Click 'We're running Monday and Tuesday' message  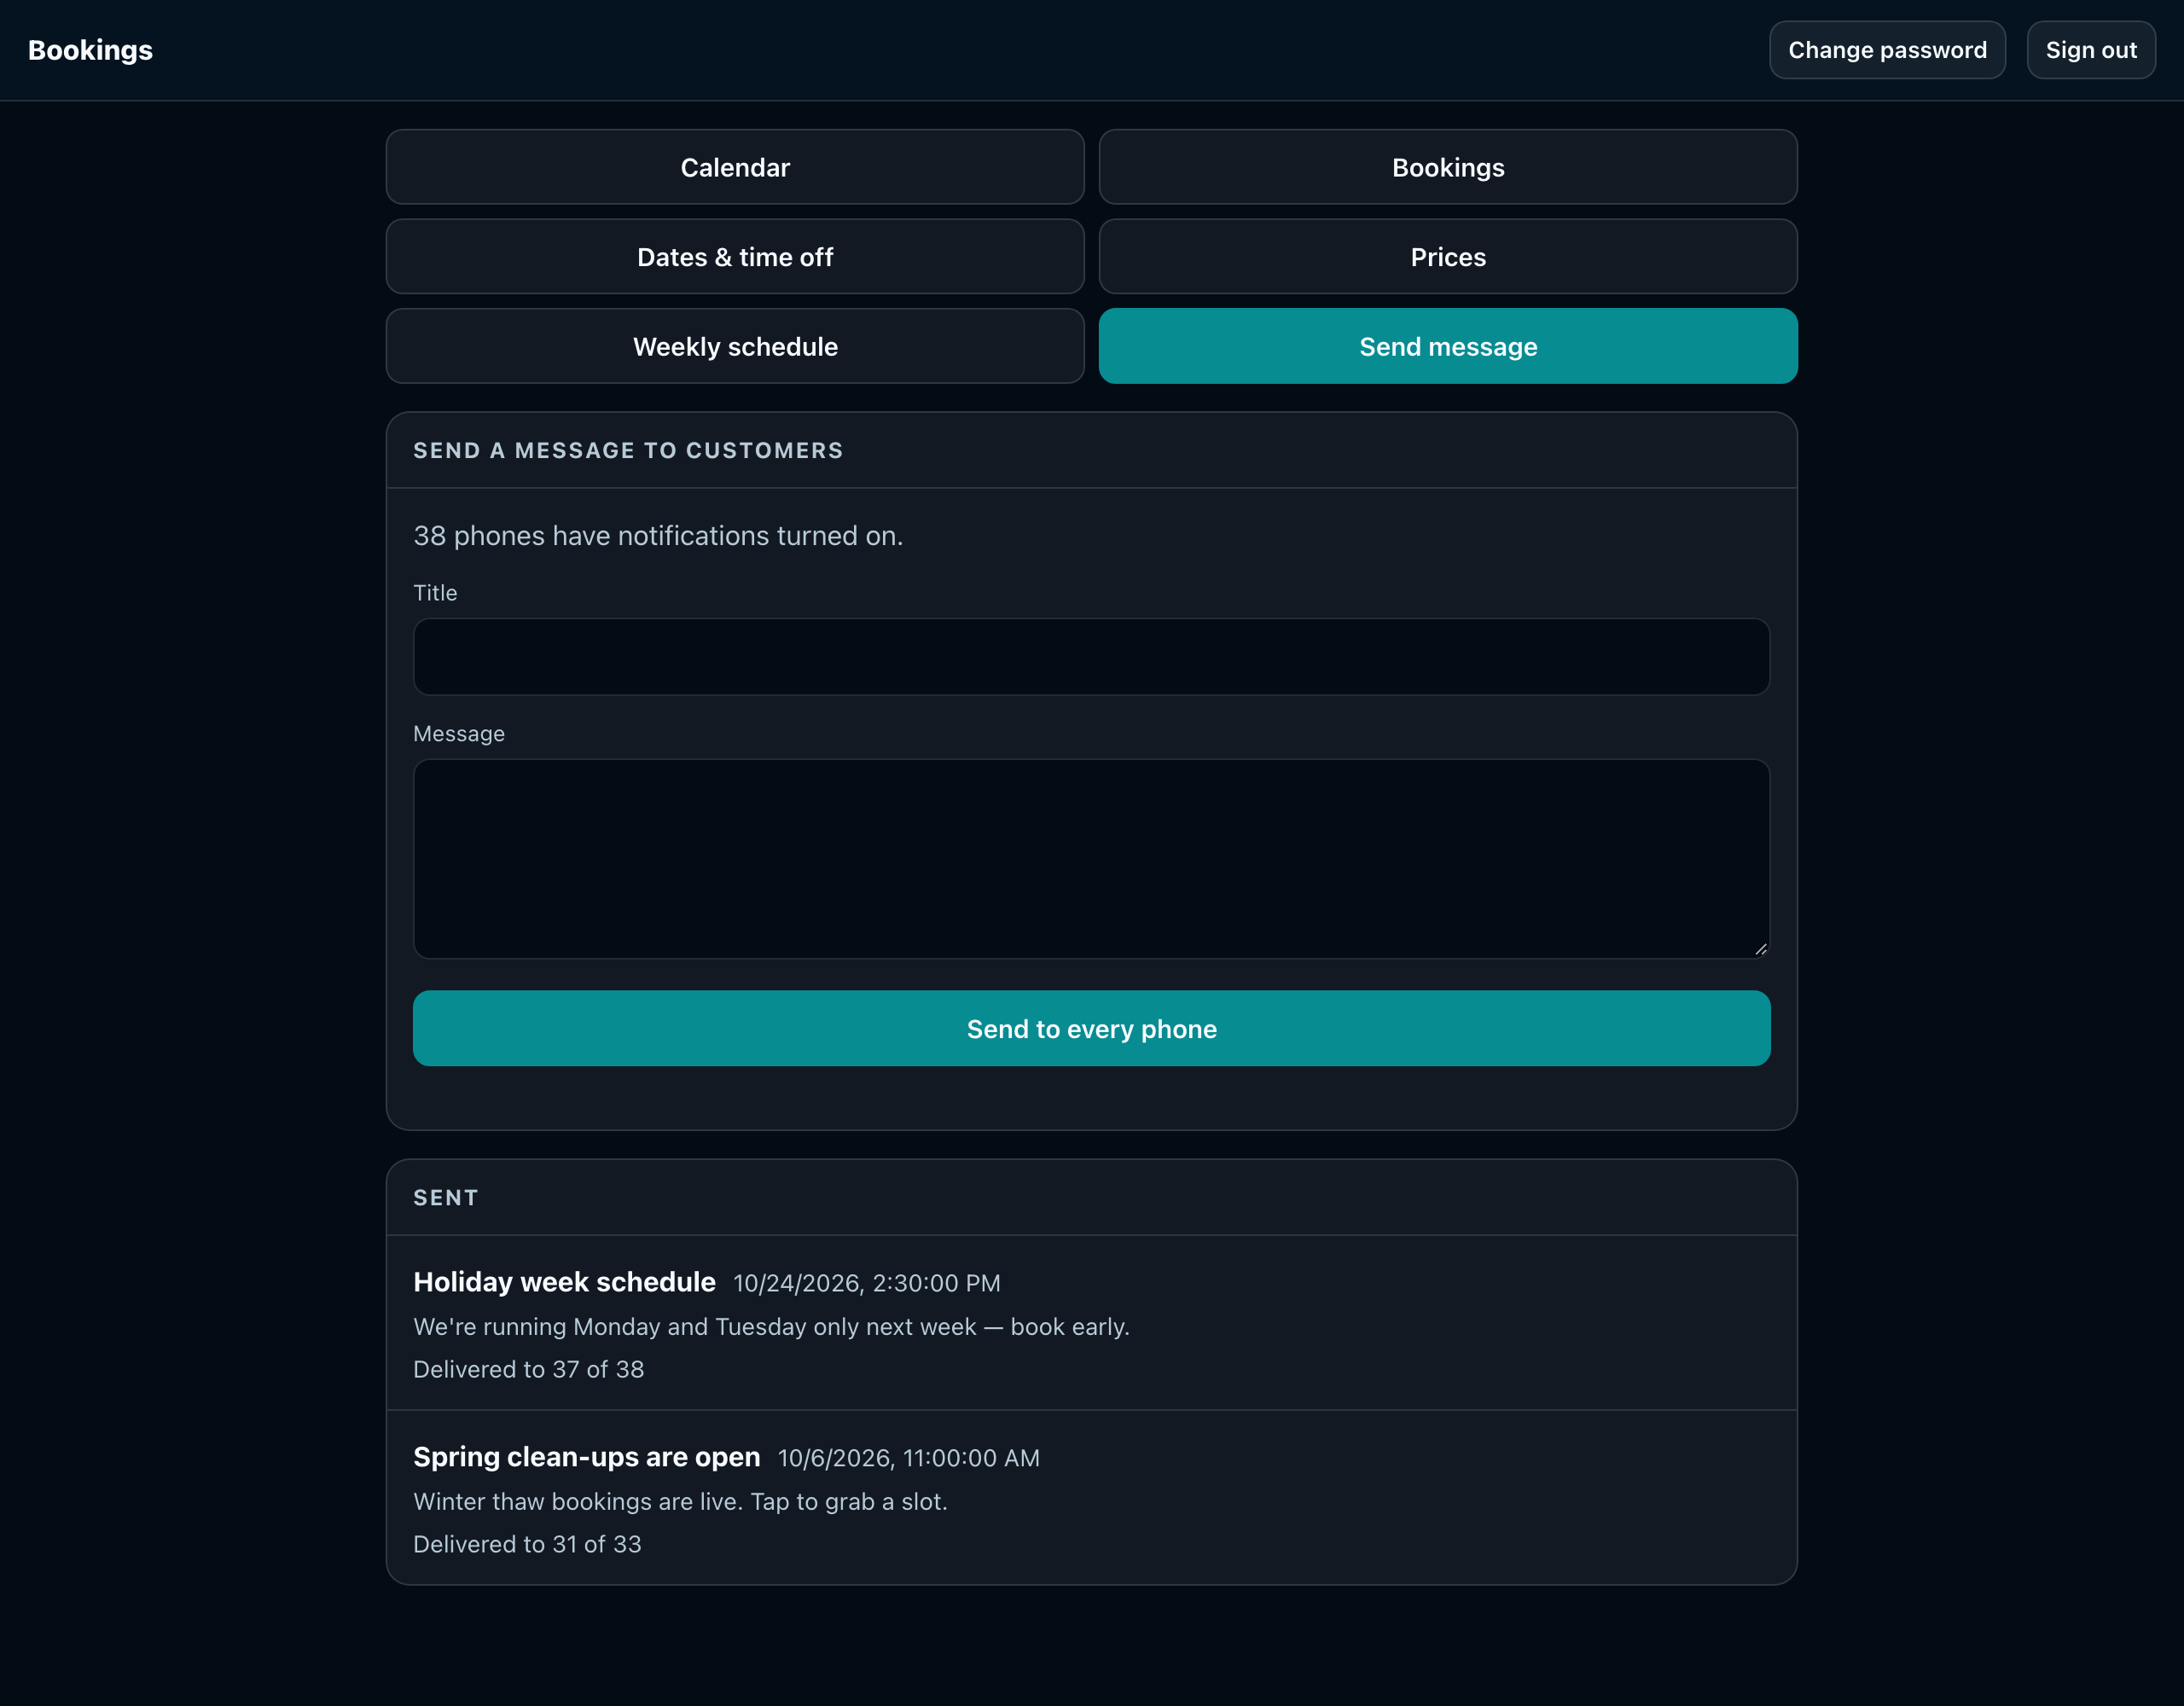point(771,1326)
